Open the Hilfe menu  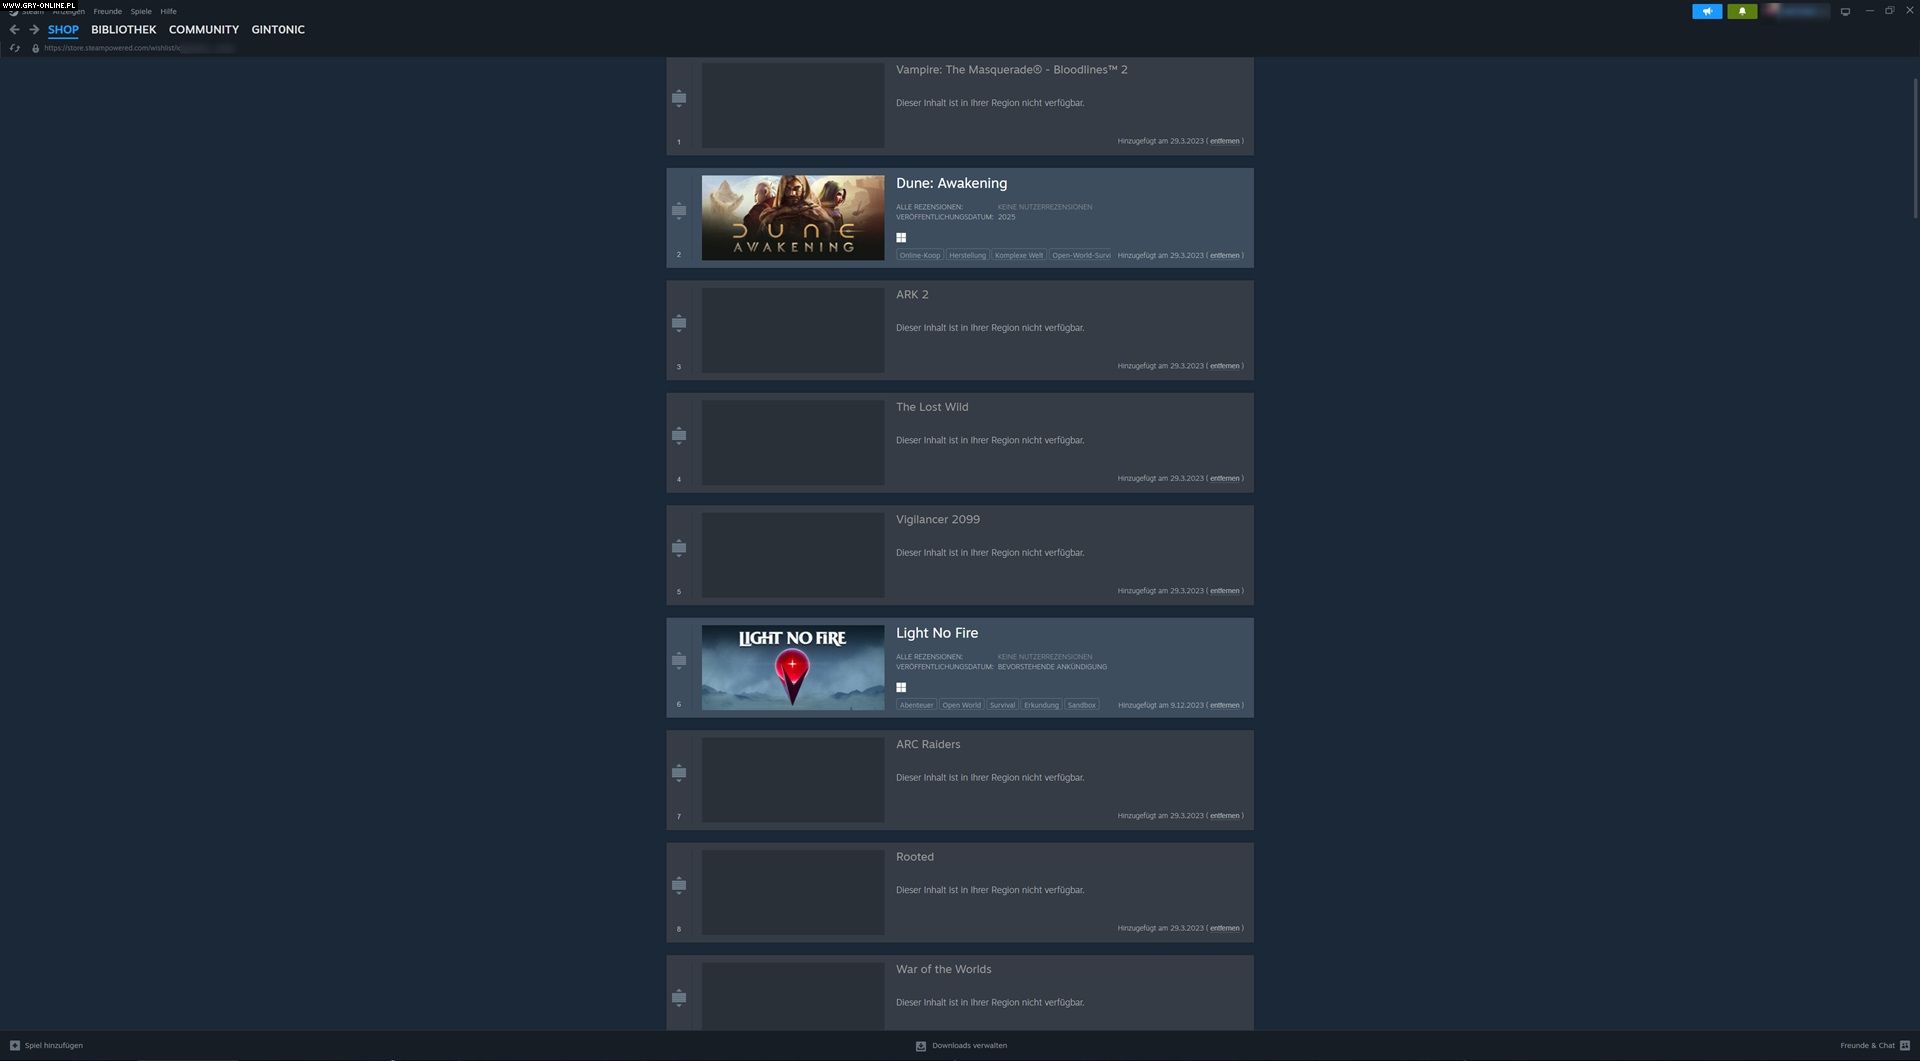click(x=168, y=12)
